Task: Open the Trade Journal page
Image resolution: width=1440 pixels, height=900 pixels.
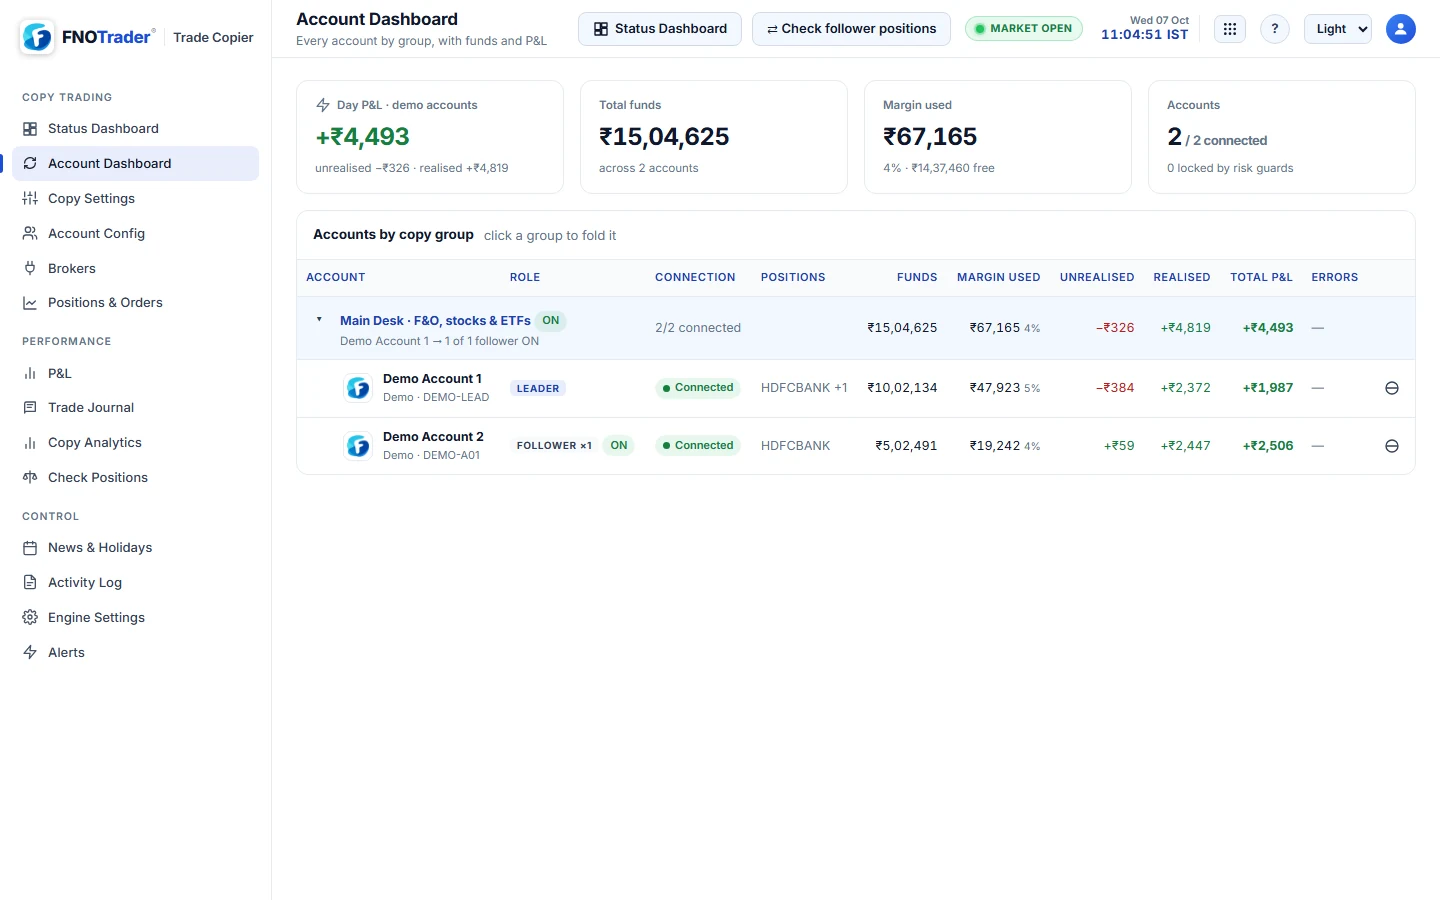Action: [x=136, y=408]
